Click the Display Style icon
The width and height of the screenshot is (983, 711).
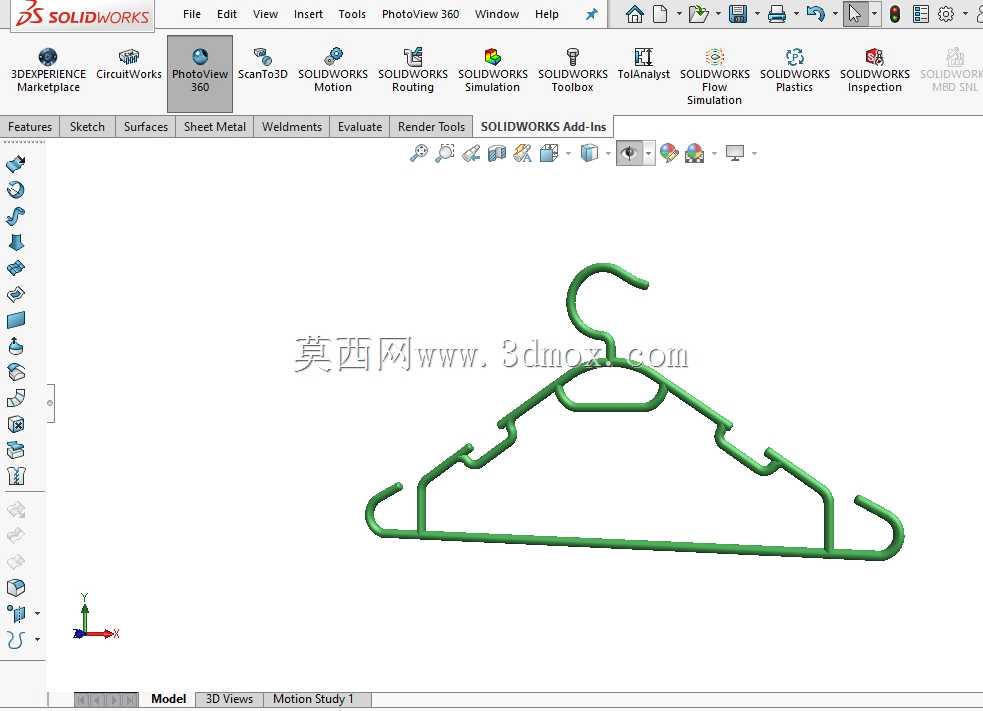click(589, 153)
